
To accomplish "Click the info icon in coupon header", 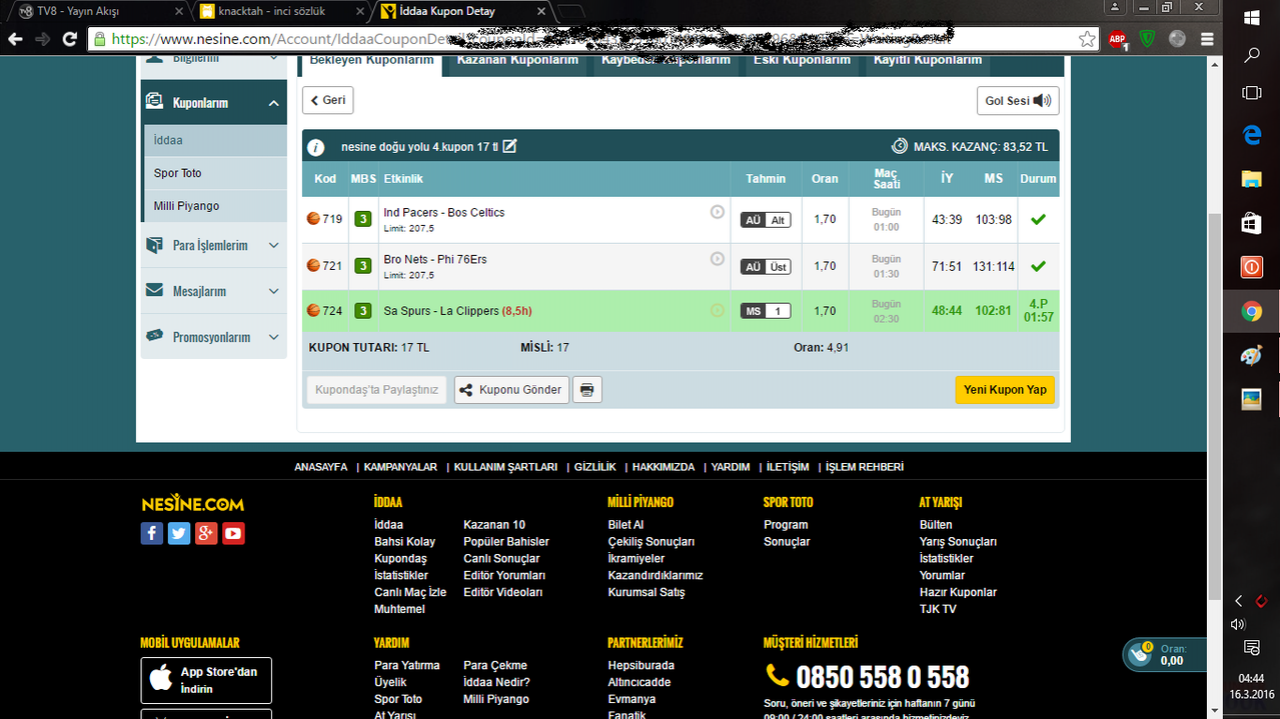I will [x=316, y=147].
